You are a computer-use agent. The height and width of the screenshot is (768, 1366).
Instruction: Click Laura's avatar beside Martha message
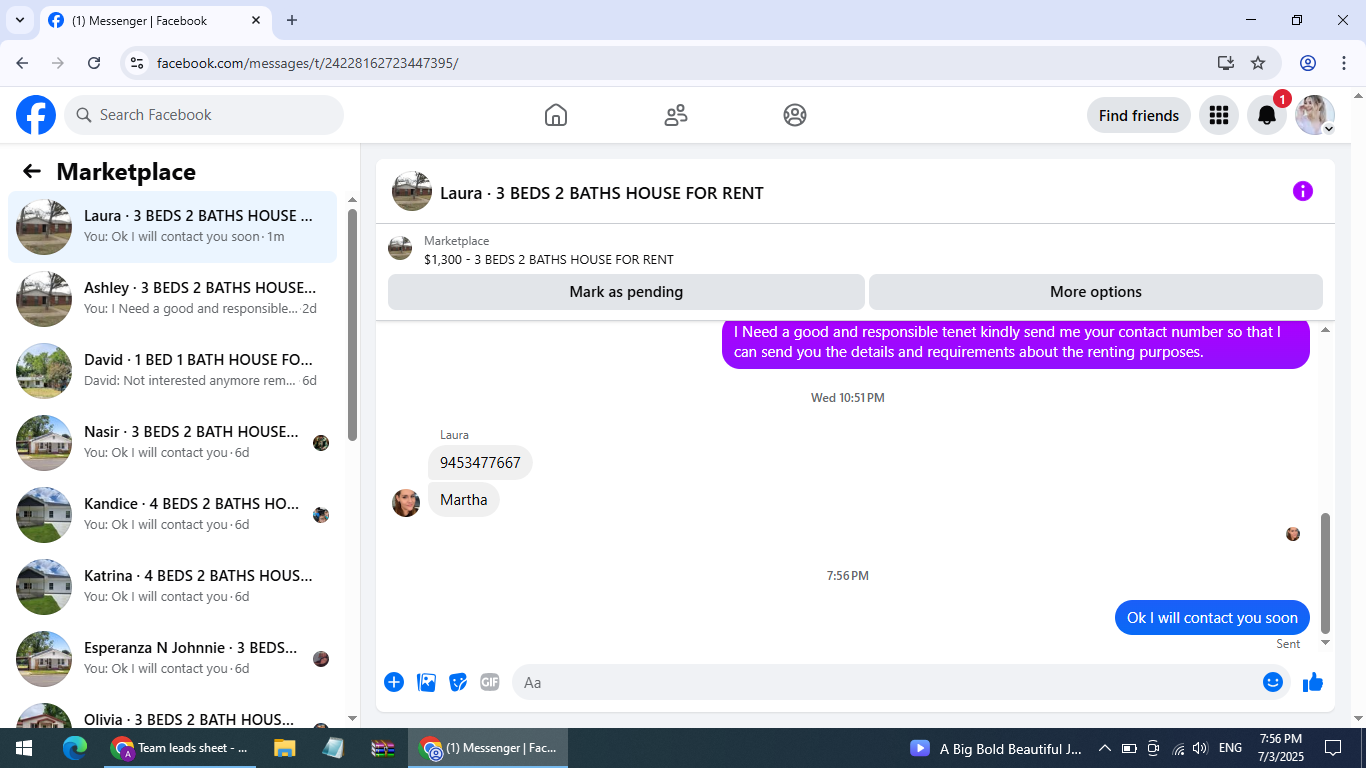tap(406, 503)
